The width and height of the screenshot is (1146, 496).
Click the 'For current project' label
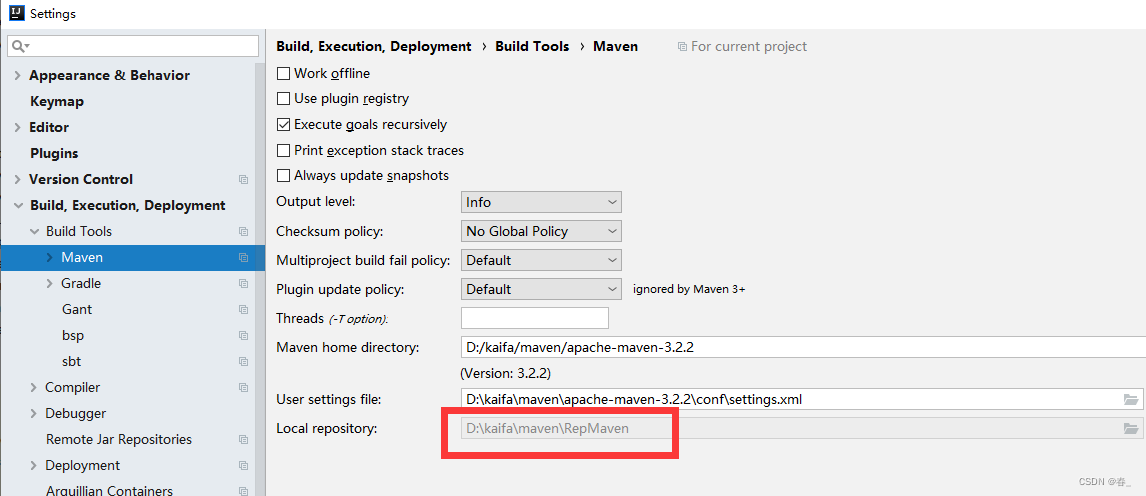coord(749,46)
